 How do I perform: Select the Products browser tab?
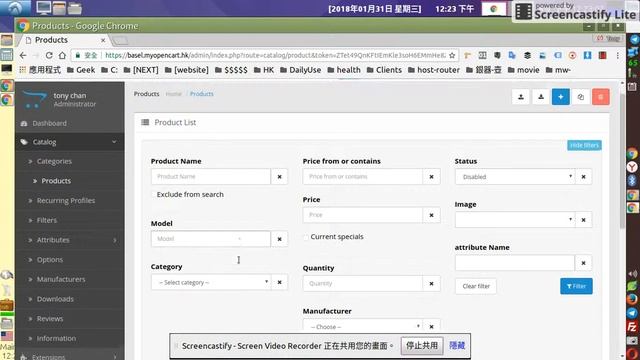[65, 40]
